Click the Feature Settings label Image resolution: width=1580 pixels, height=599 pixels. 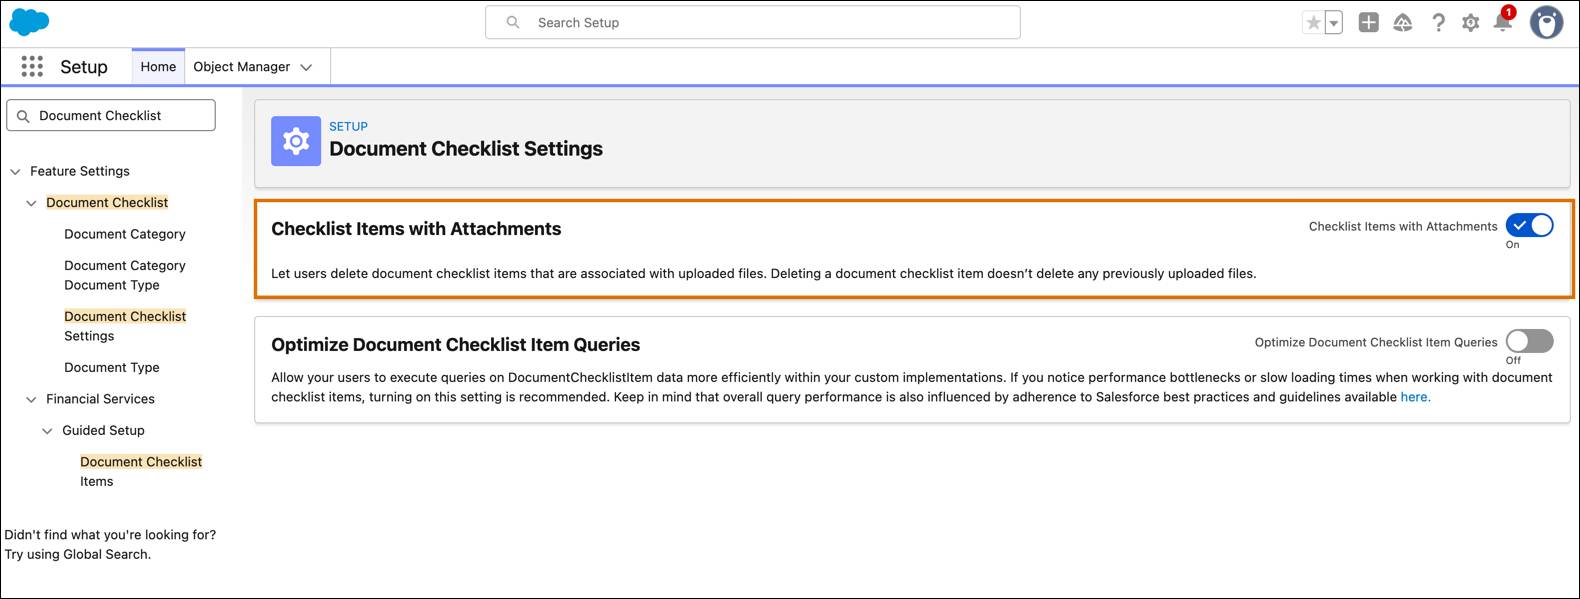tap(80, 171)
